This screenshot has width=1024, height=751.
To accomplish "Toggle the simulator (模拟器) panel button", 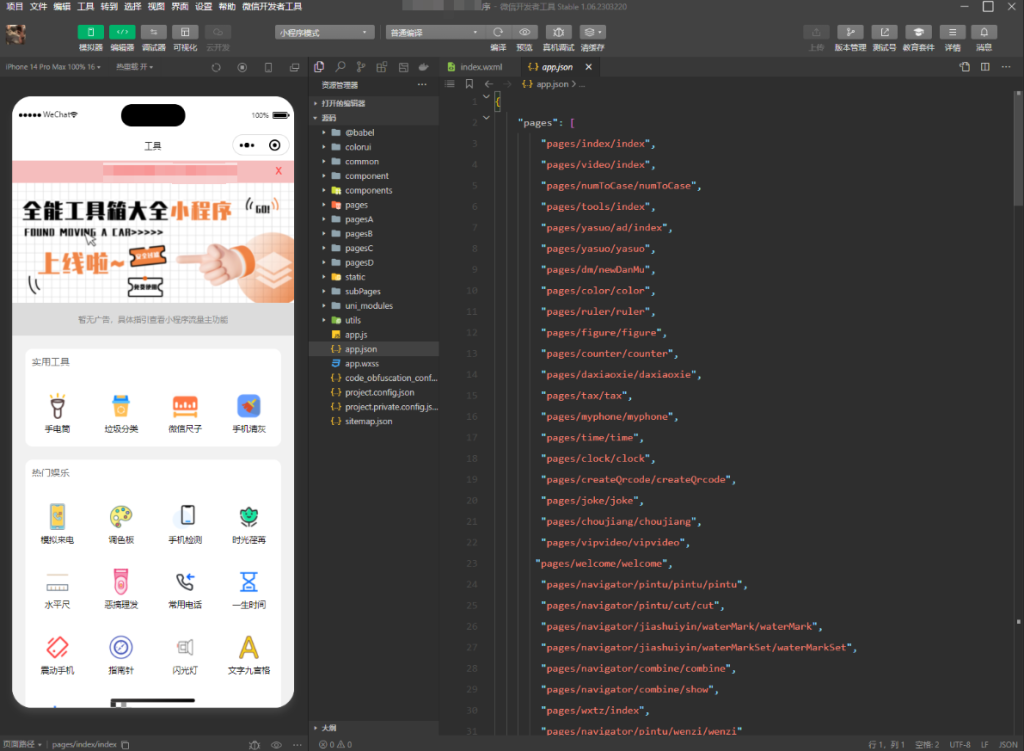I will pos(90,32).
